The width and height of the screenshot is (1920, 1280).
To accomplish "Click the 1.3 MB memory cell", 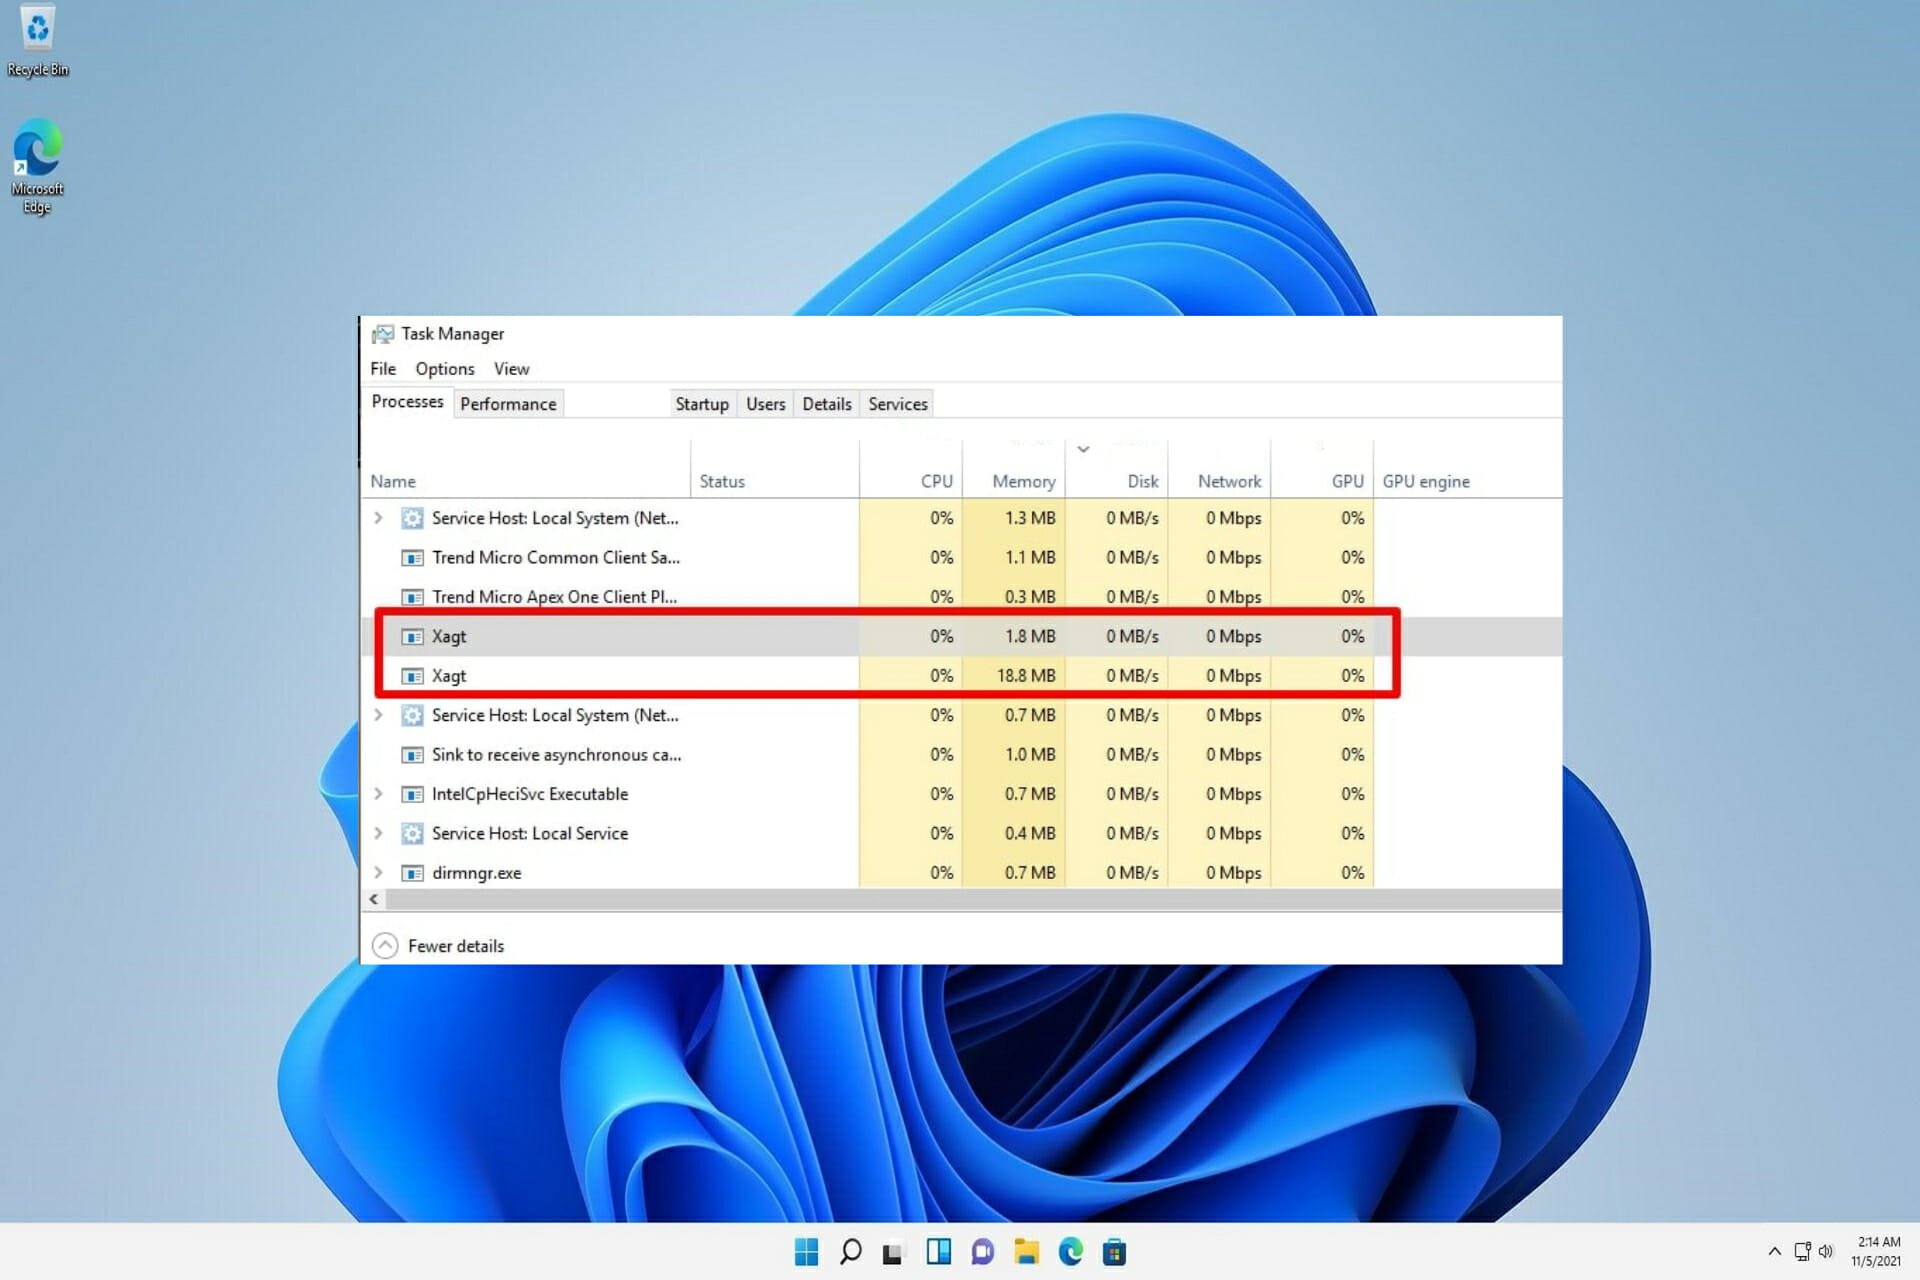I will [x=1014, y=518].
